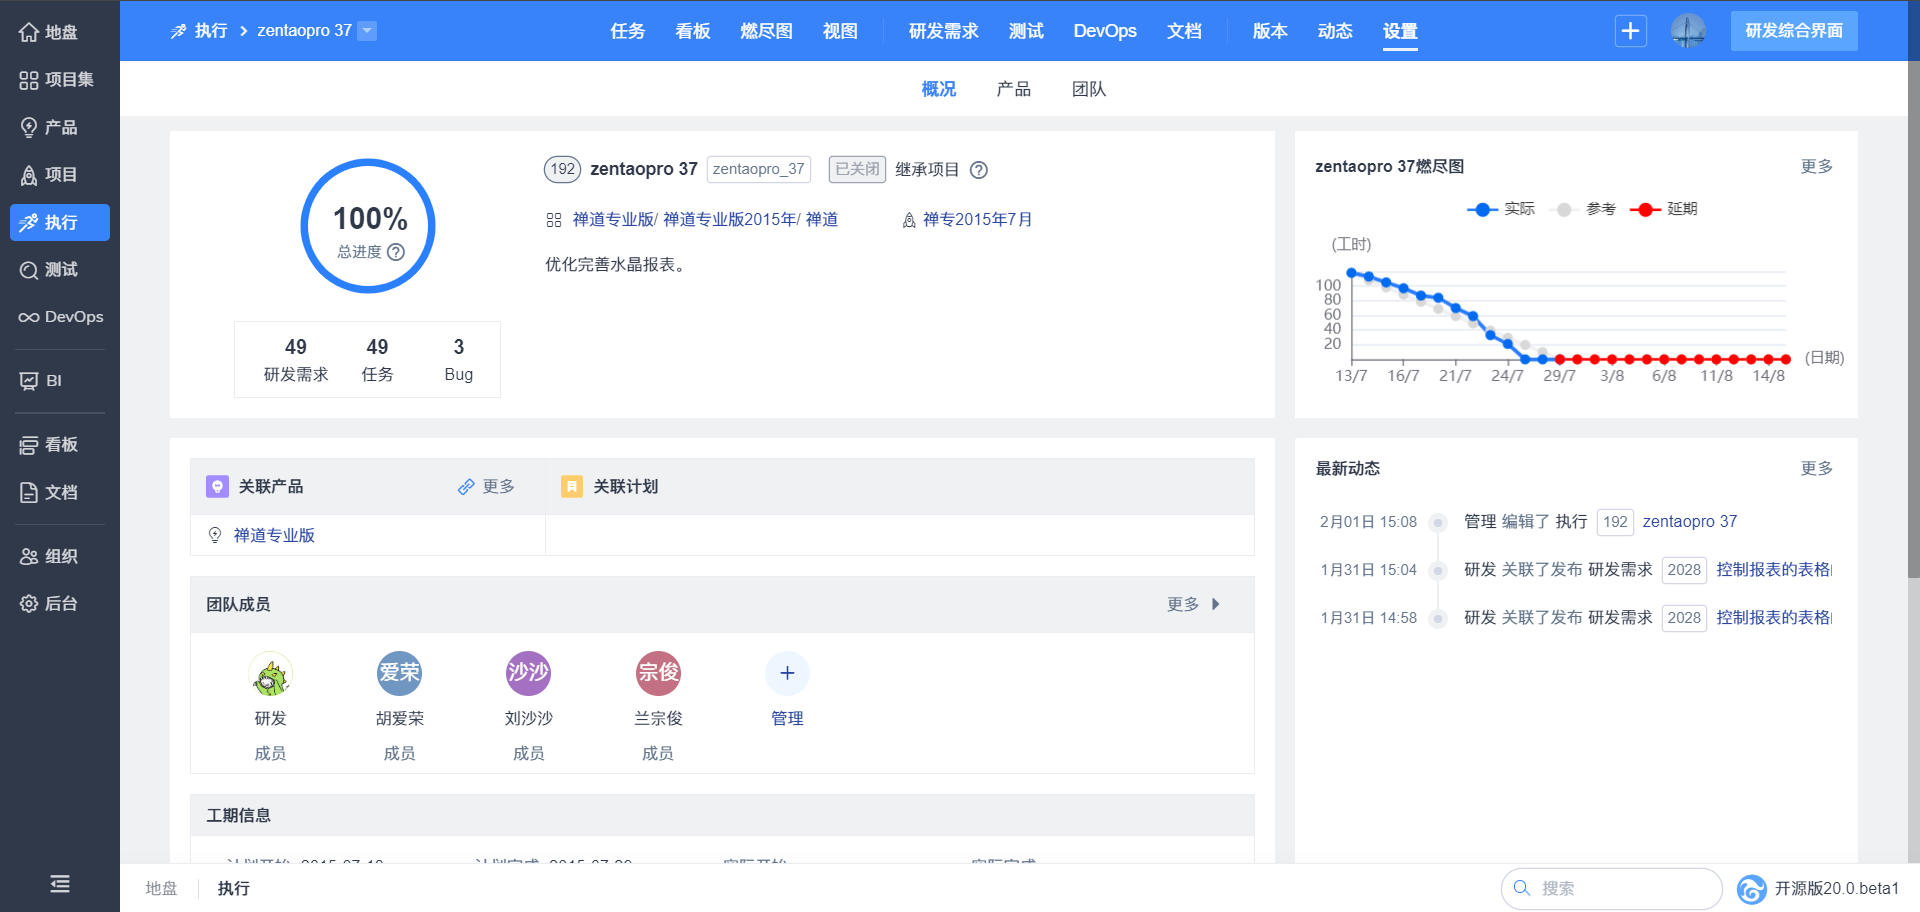Open the 研发综合界面 interface switcher

pyautogui.click(x=1793, y=31)
